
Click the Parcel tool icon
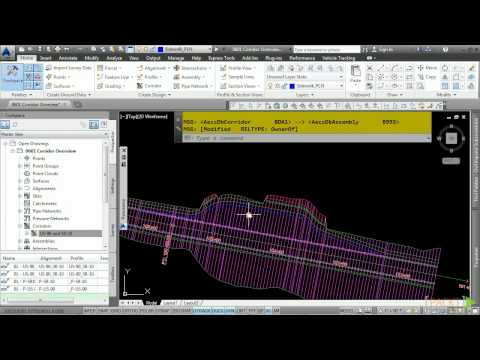pyautogui.click(x=100, y=68)
